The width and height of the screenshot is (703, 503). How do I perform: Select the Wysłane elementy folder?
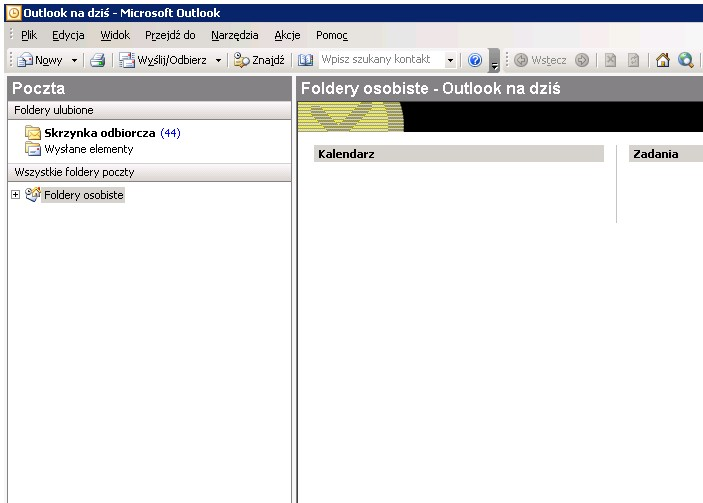click(x=88, y=149)
